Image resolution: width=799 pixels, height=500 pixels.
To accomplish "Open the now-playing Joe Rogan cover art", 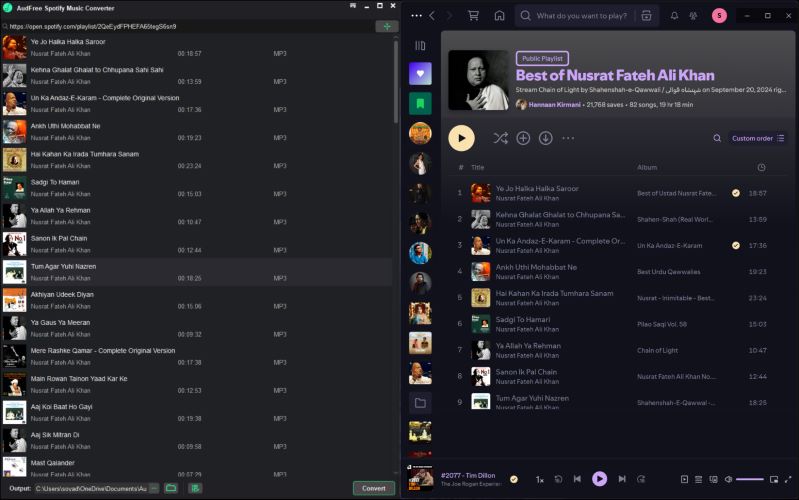I will [x=420, y=478].
